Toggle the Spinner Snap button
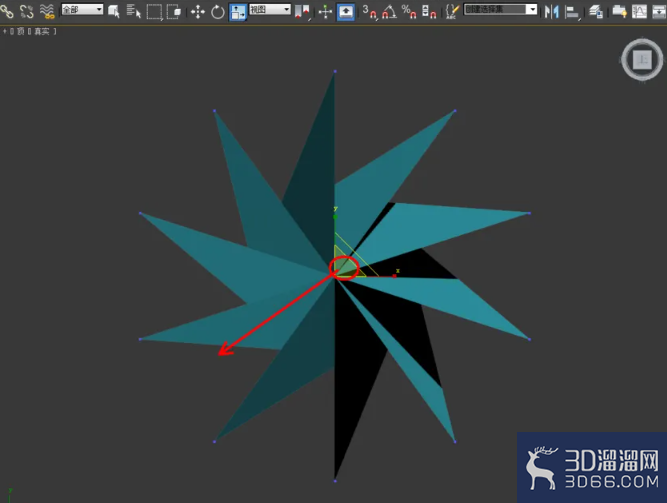Viewport: 667px width, 503px height. click(x=429, y=11)
